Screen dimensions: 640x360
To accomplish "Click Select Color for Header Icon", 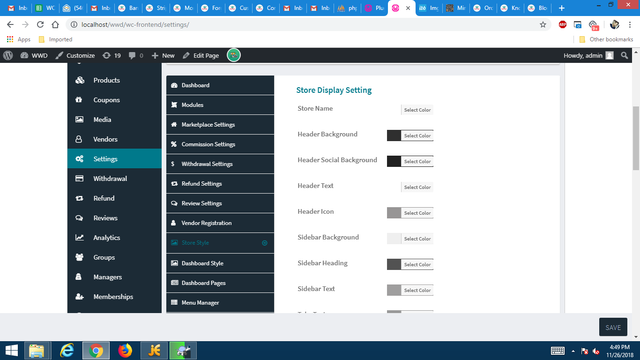I will [x=417, y=213].
